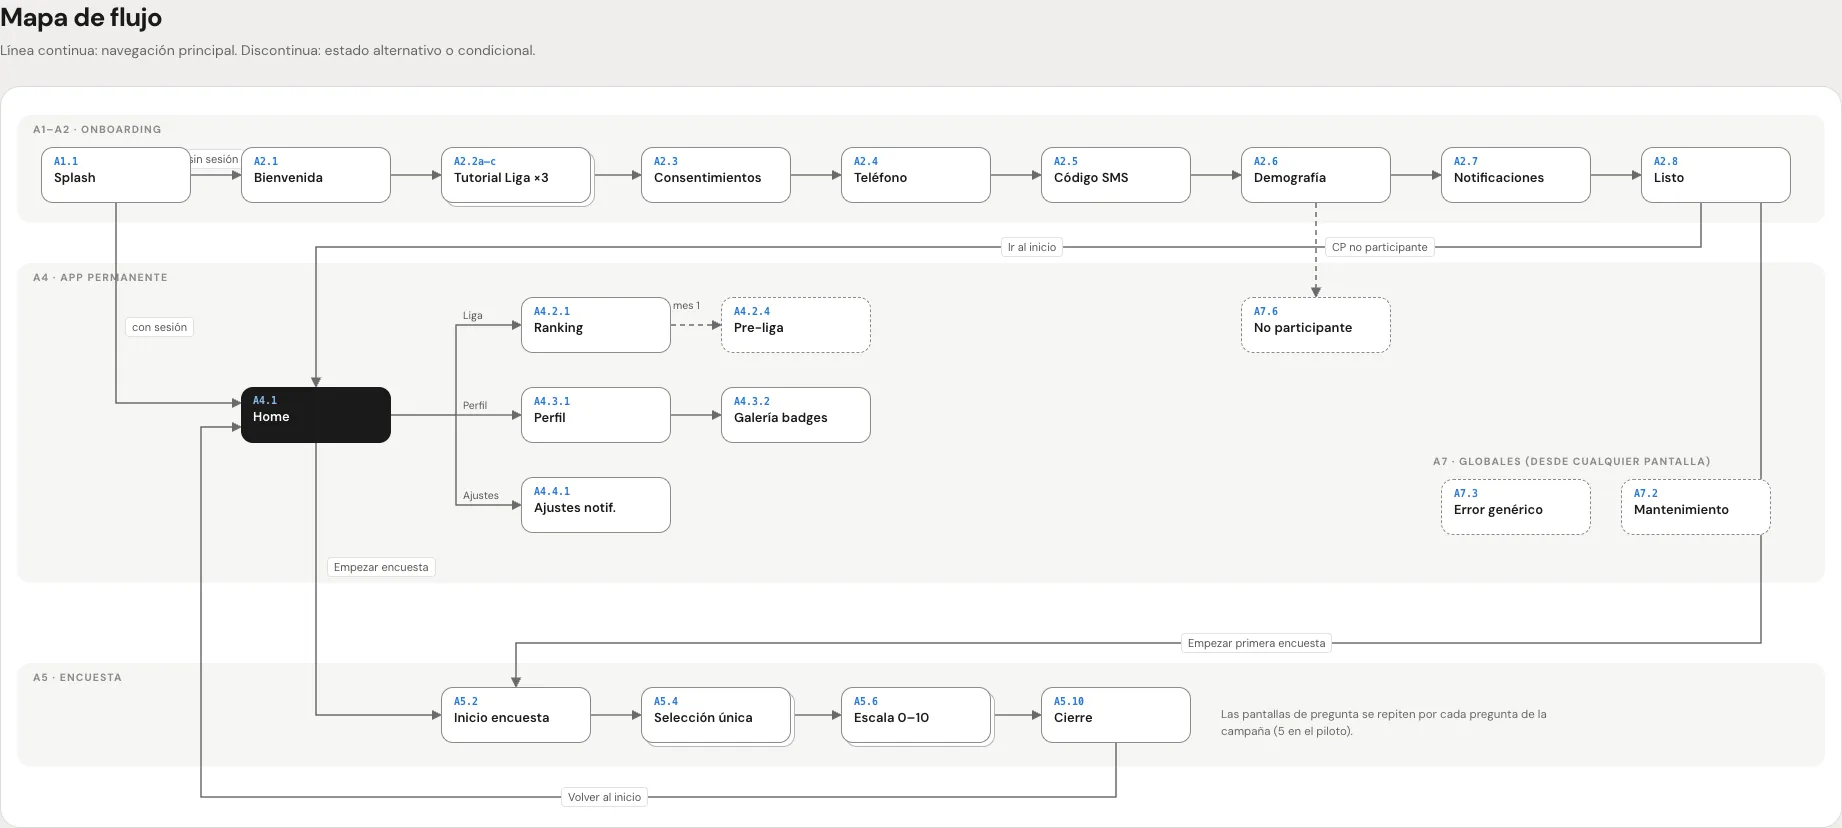Open the A7.3 Error genérico node

(1516, 507)
